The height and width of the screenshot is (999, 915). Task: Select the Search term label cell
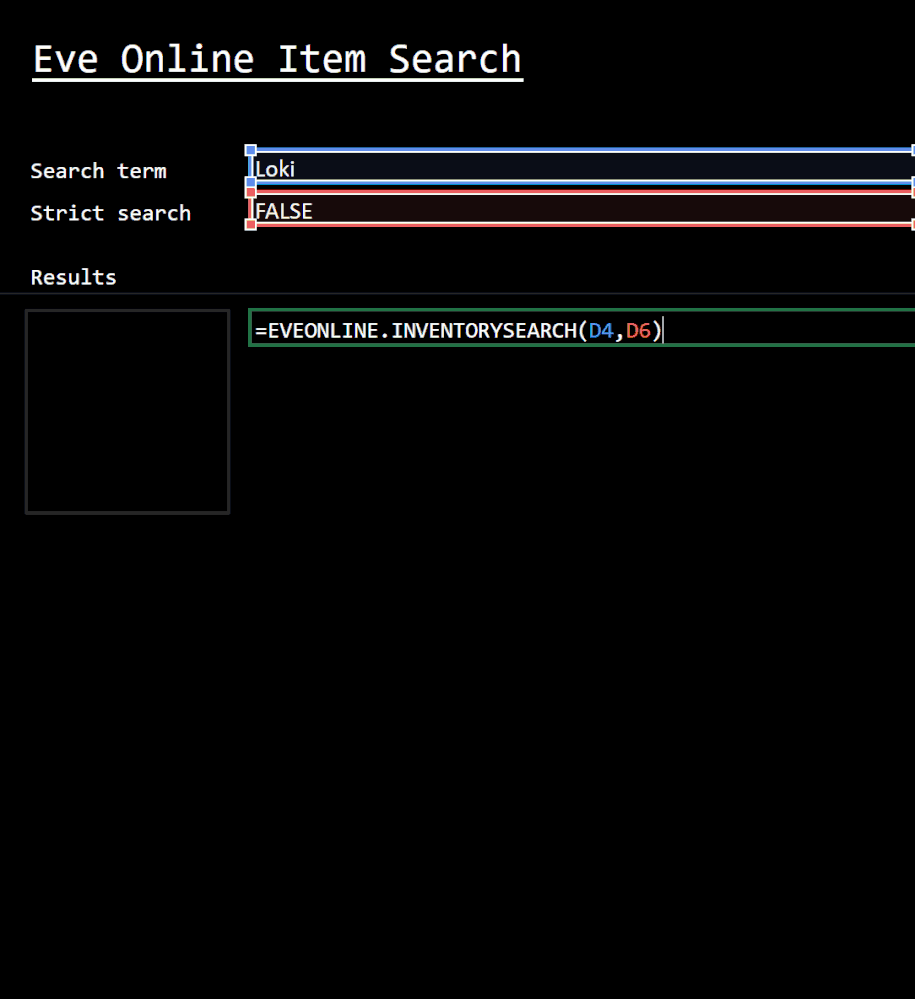pos(99,171)
